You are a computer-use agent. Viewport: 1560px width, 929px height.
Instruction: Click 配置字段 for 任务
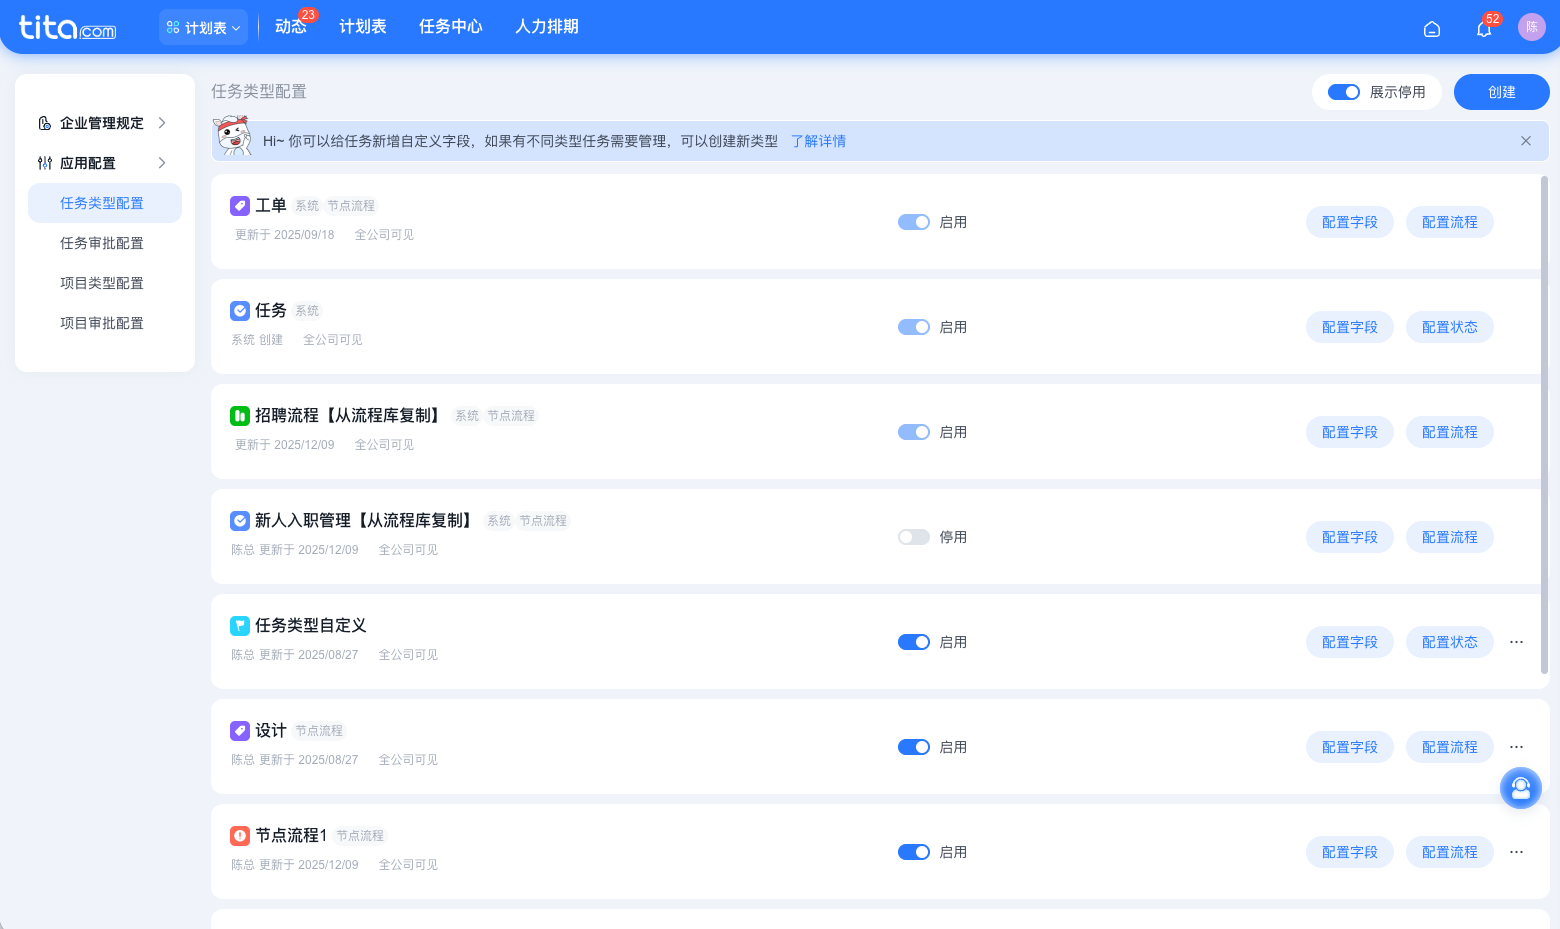pos(1350,327)
